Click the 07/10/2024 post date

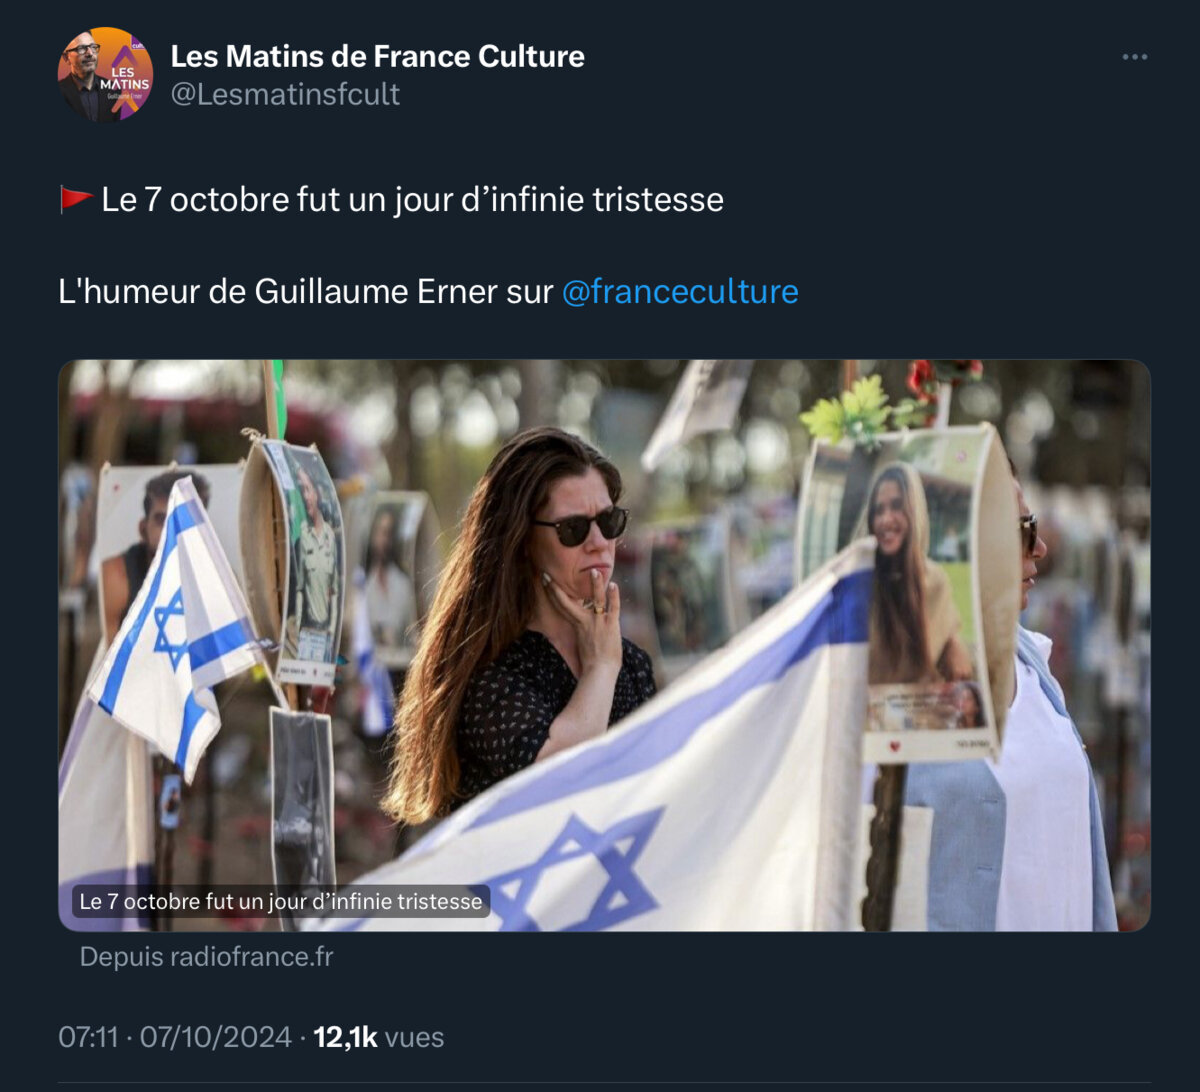[x=215, y=1037]
